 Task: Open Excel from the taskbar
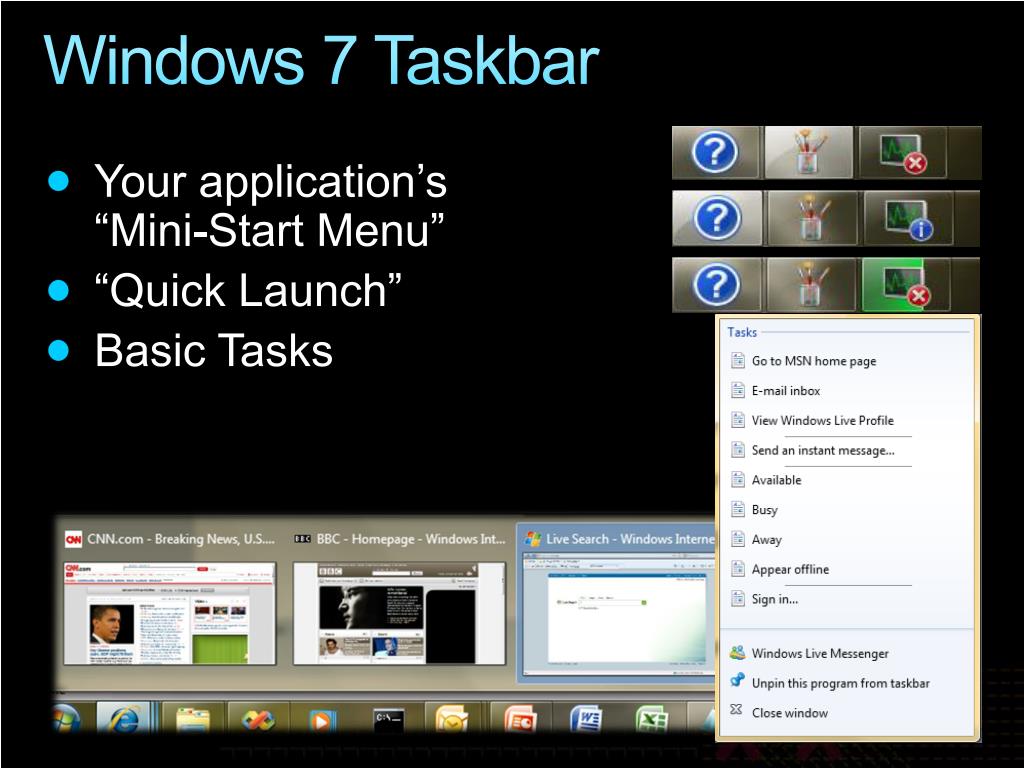click(652, 720)
